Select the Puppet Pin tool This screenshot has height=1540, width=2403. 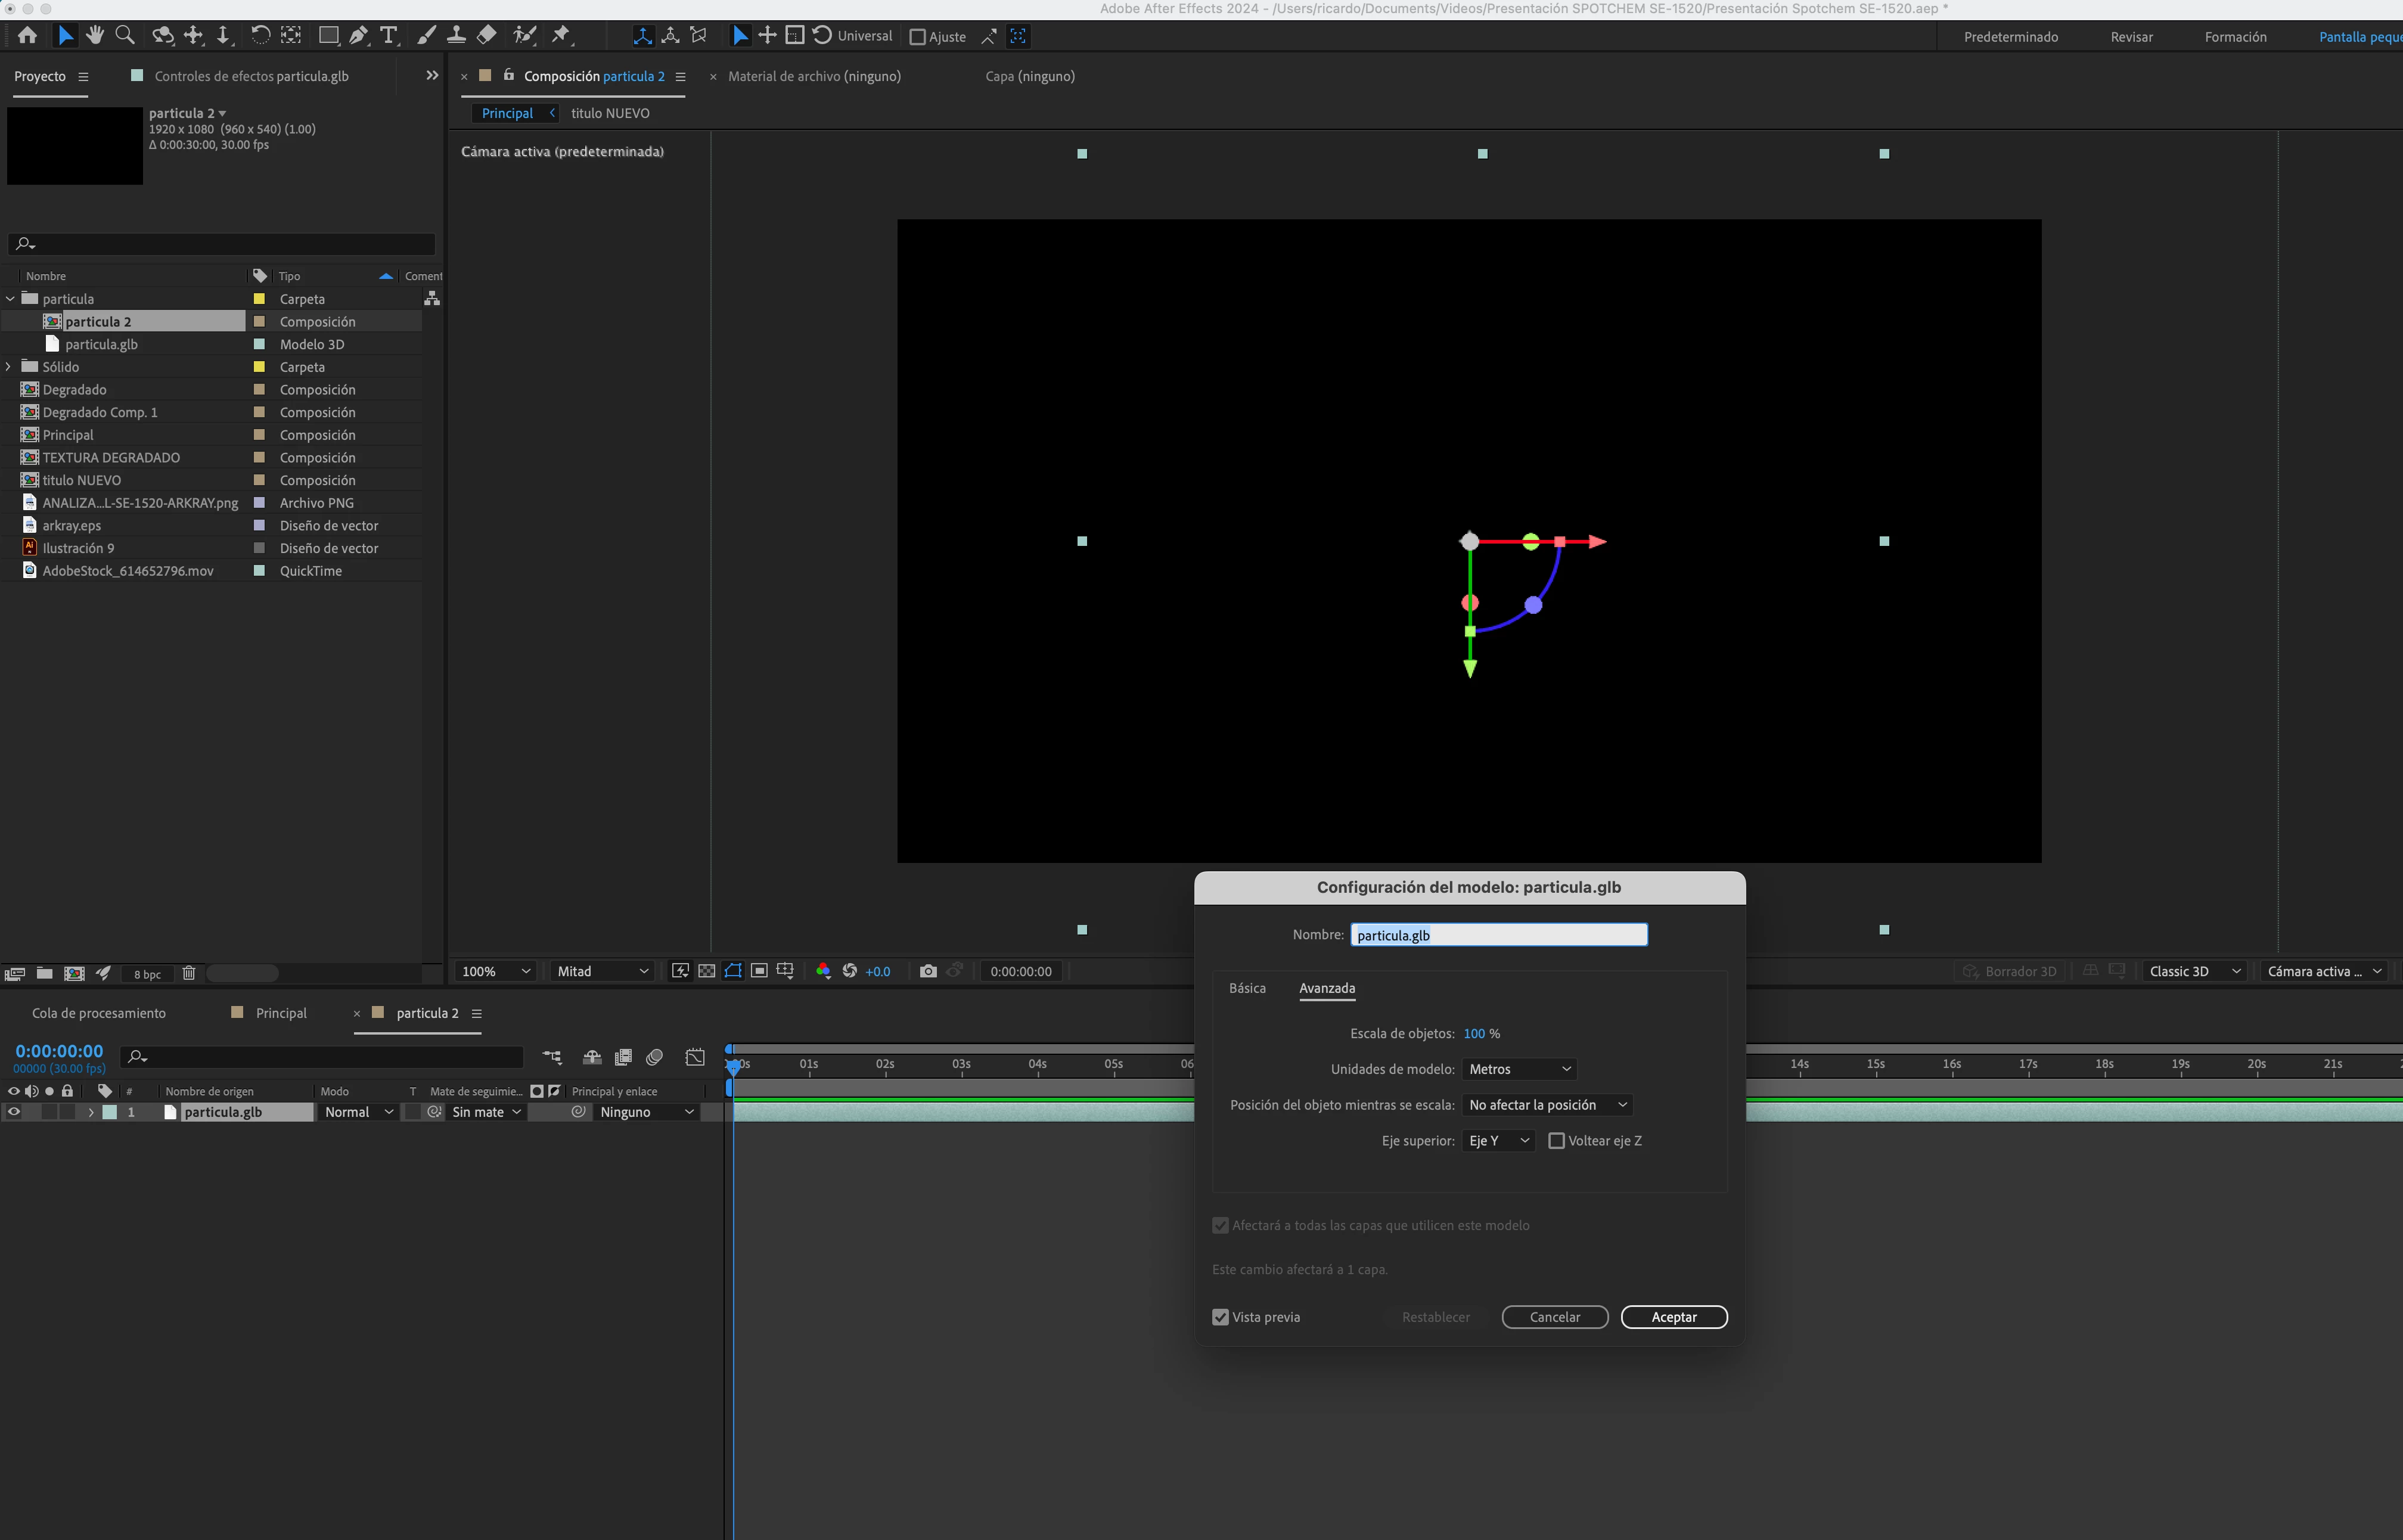(x=561, y=36)
